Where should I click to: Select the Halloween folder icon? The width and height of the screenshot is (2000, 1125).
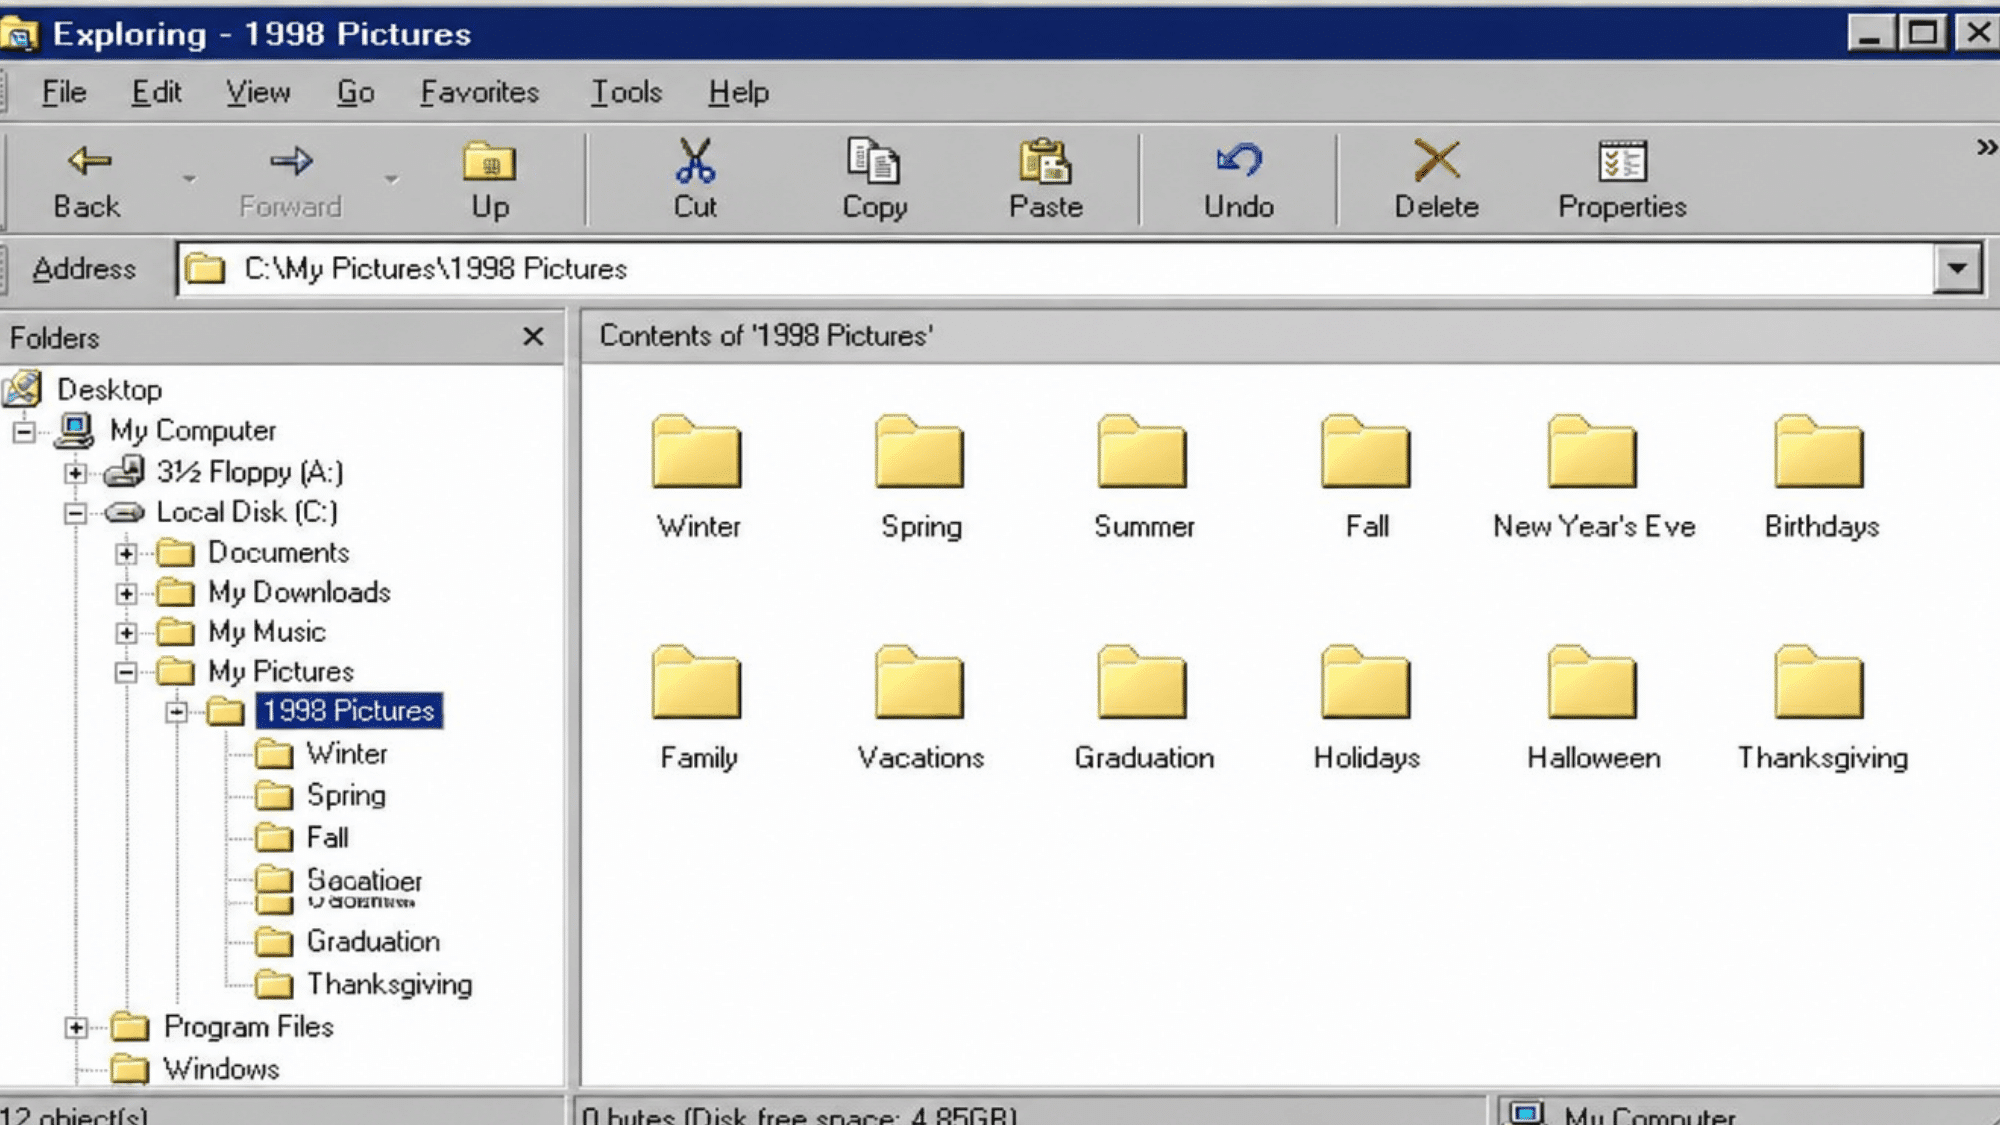(1593, 683)
